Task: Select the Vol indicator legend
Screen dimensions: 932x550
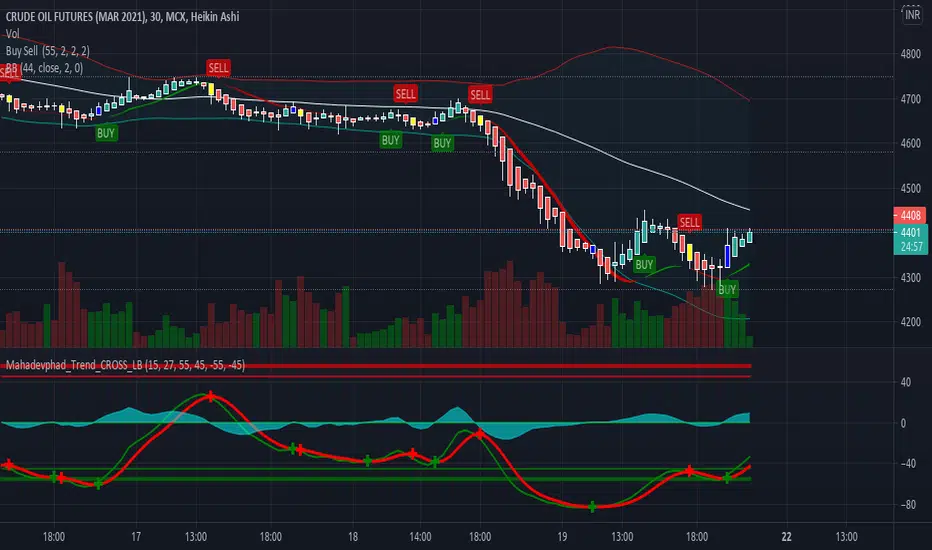Action: [x=12, y=34]
